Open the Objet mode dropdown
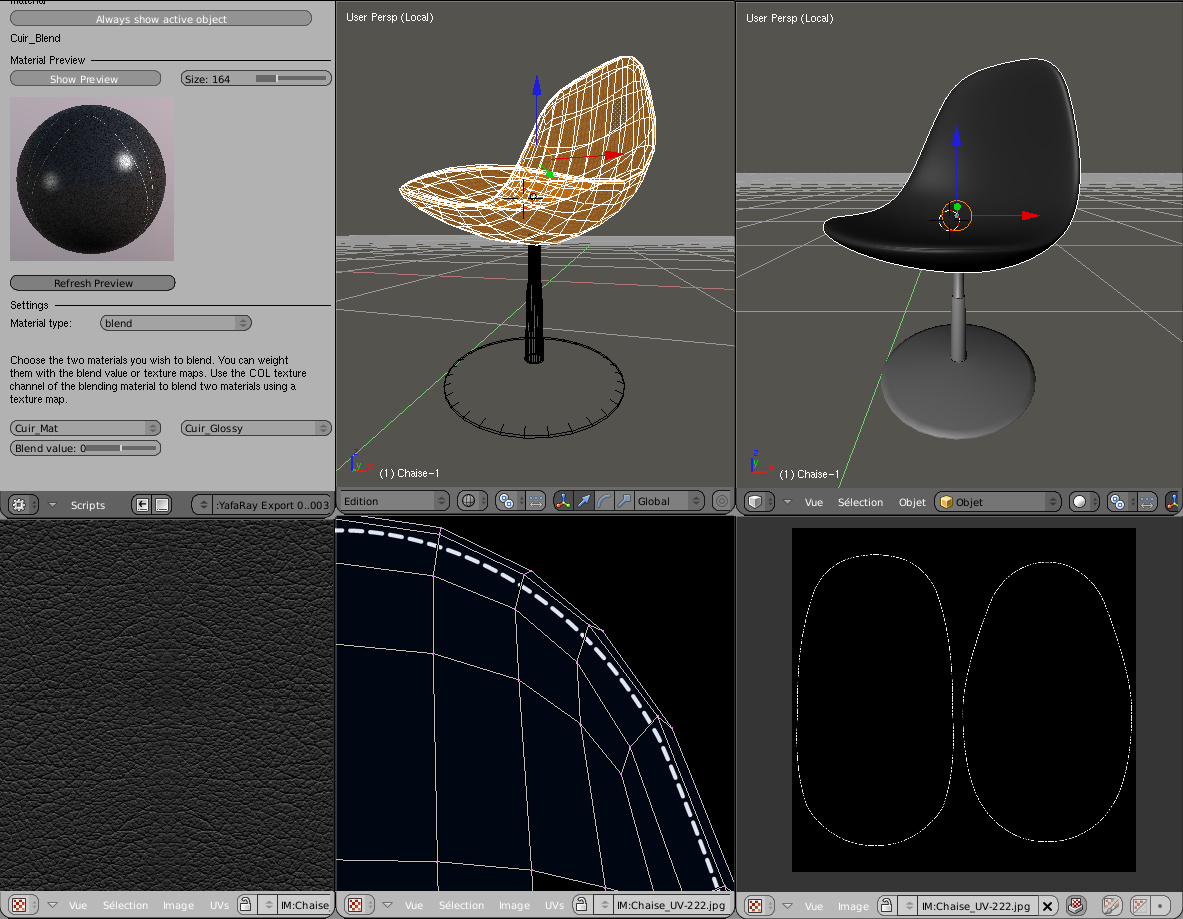 [x=998, y=502]
